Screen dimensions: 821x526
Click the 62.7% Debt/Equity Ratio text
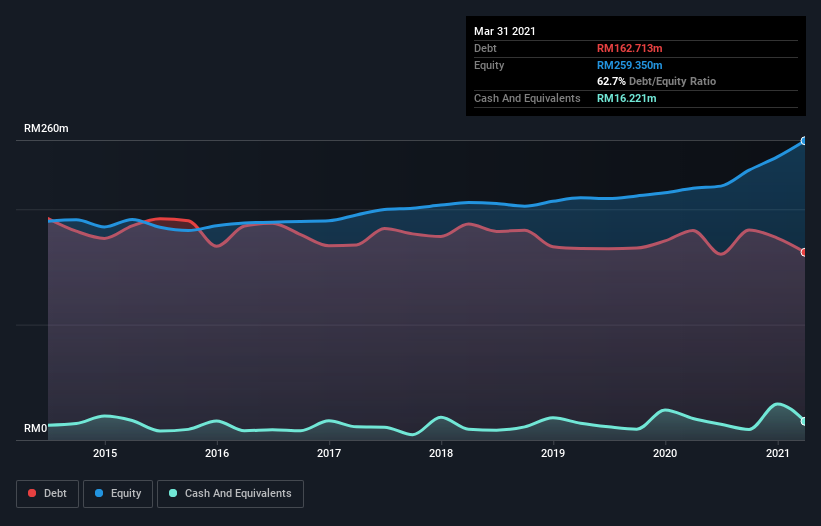click(657, 81)
